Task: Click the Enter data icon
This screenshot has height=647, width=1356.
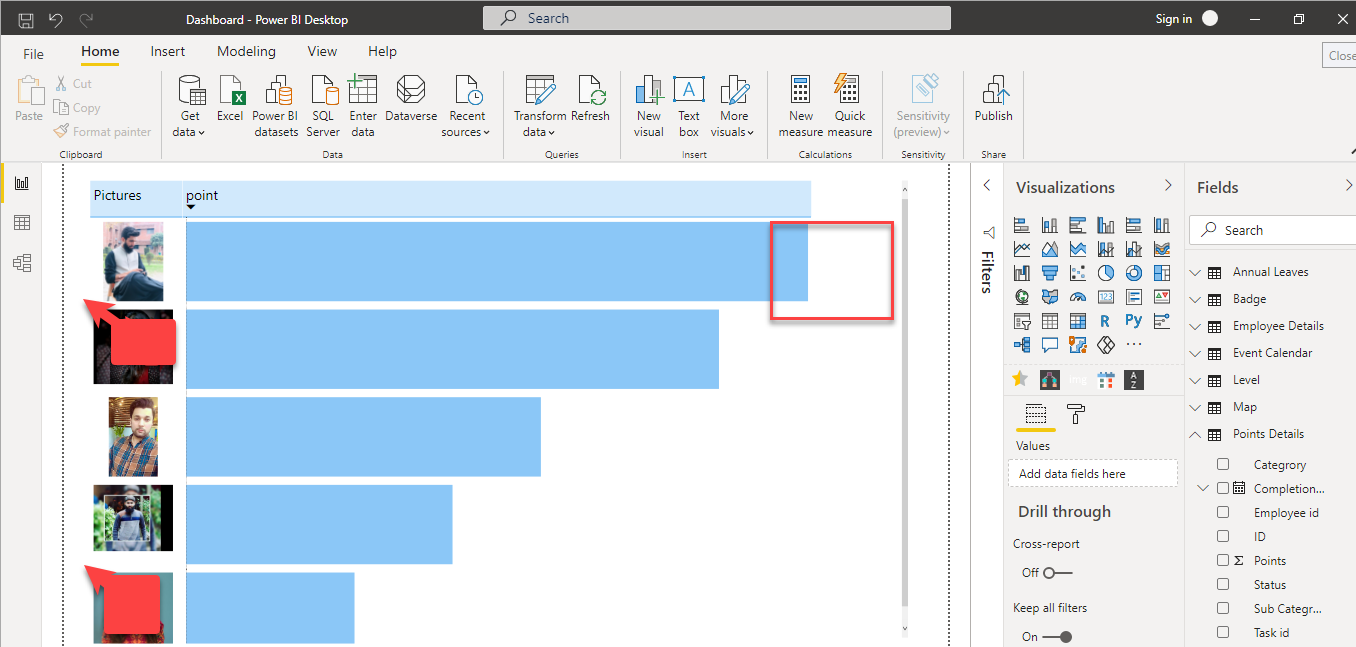Action: 363,90
